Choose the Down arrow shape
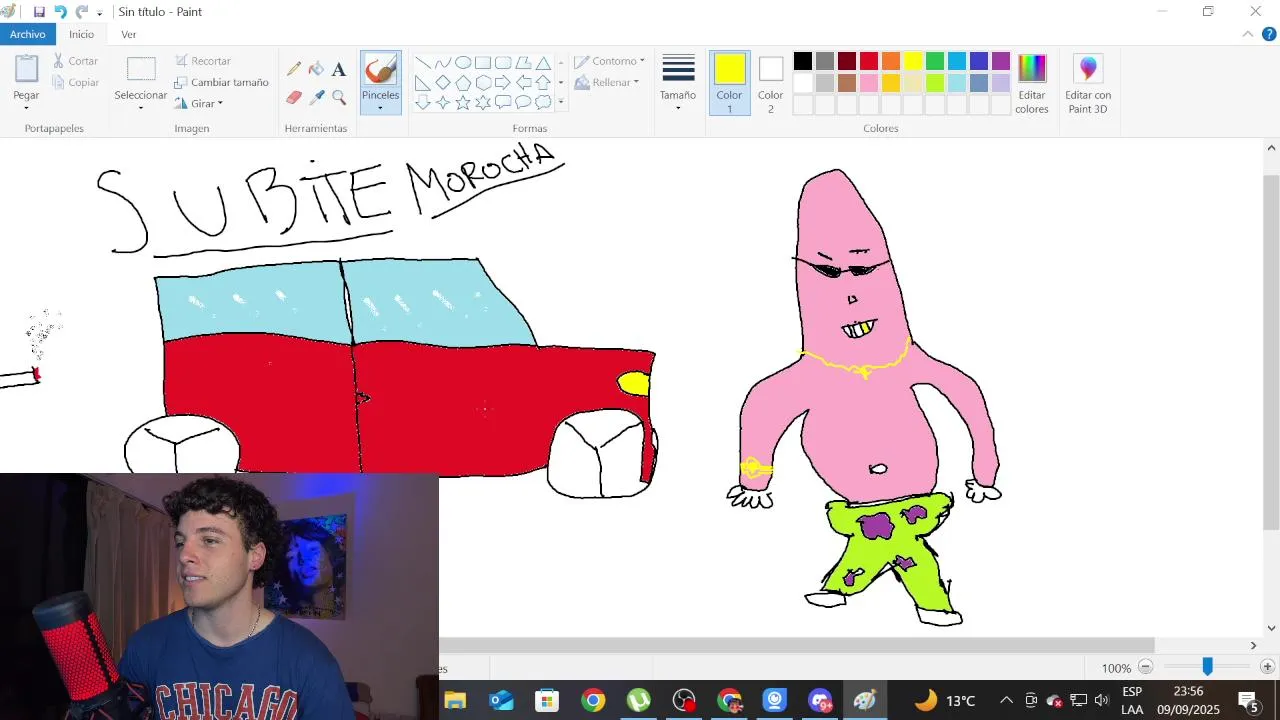Viewport: 1280px width, 720px height. [x=423, y=102]
